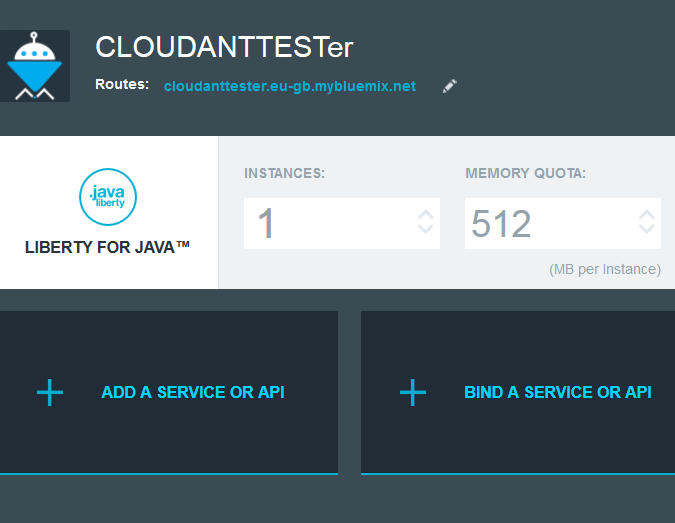Click the Java Liberty circular logo
Viewport: 675px width, 523px height.
pos(108,197)
